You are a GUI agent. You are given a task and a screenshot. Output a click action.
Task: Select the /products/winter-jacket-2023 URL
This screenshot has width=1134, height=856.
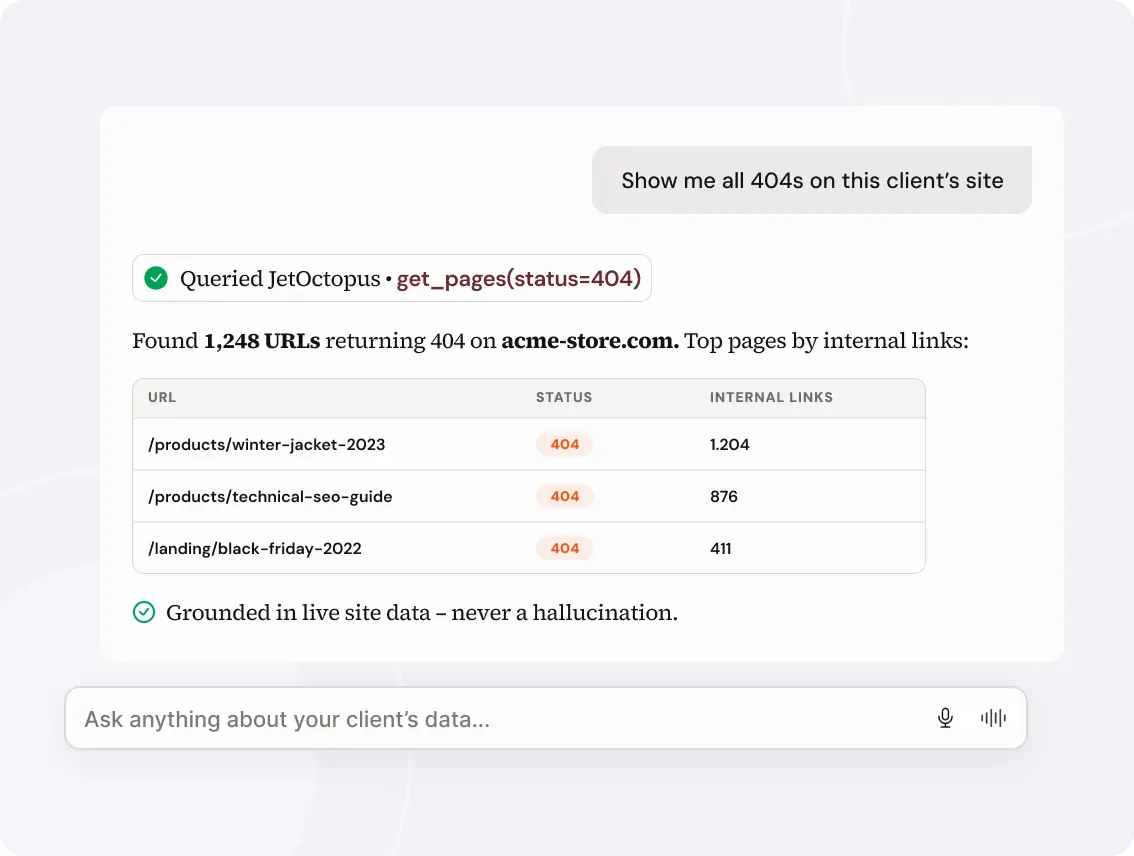pos(267,445)
